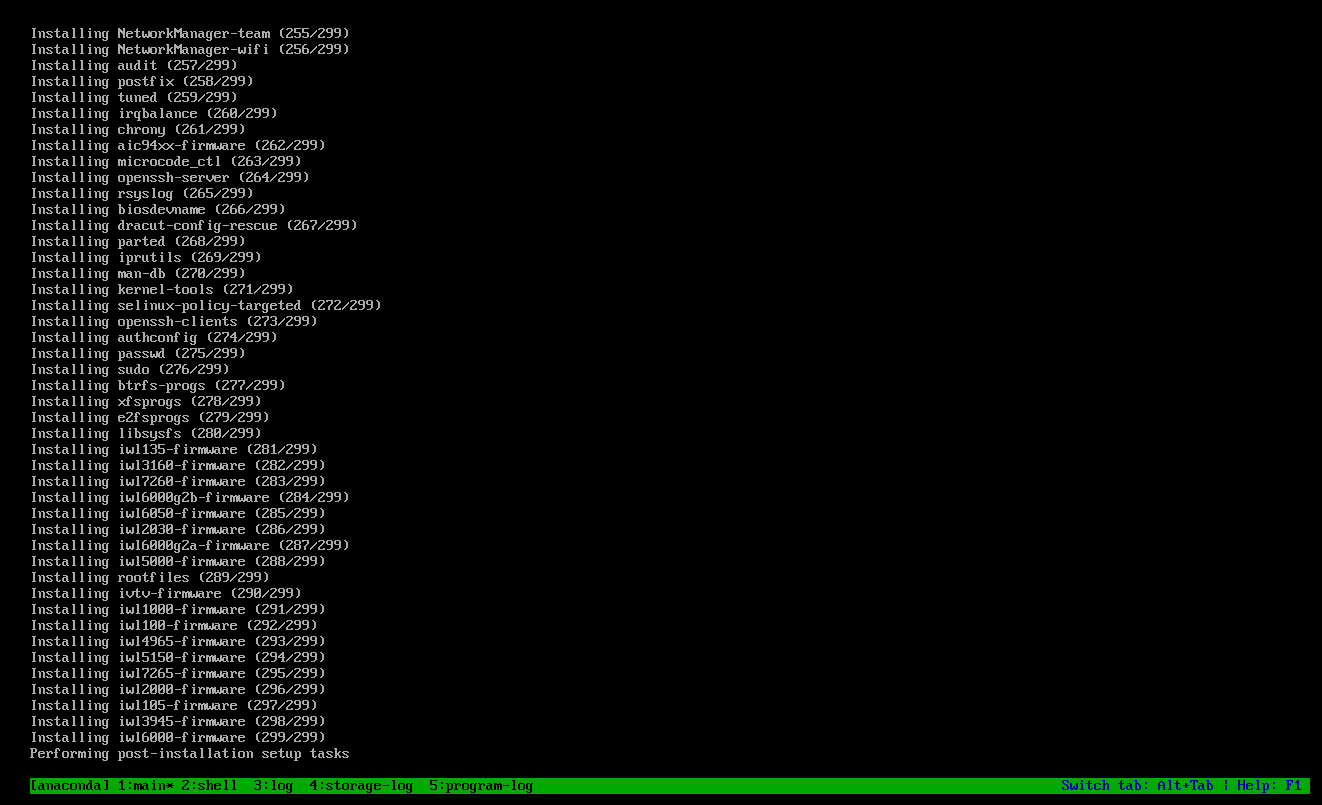
Task: Click the line installing NetworkManager-team (255/299)
Action: (x=190, y=34)
